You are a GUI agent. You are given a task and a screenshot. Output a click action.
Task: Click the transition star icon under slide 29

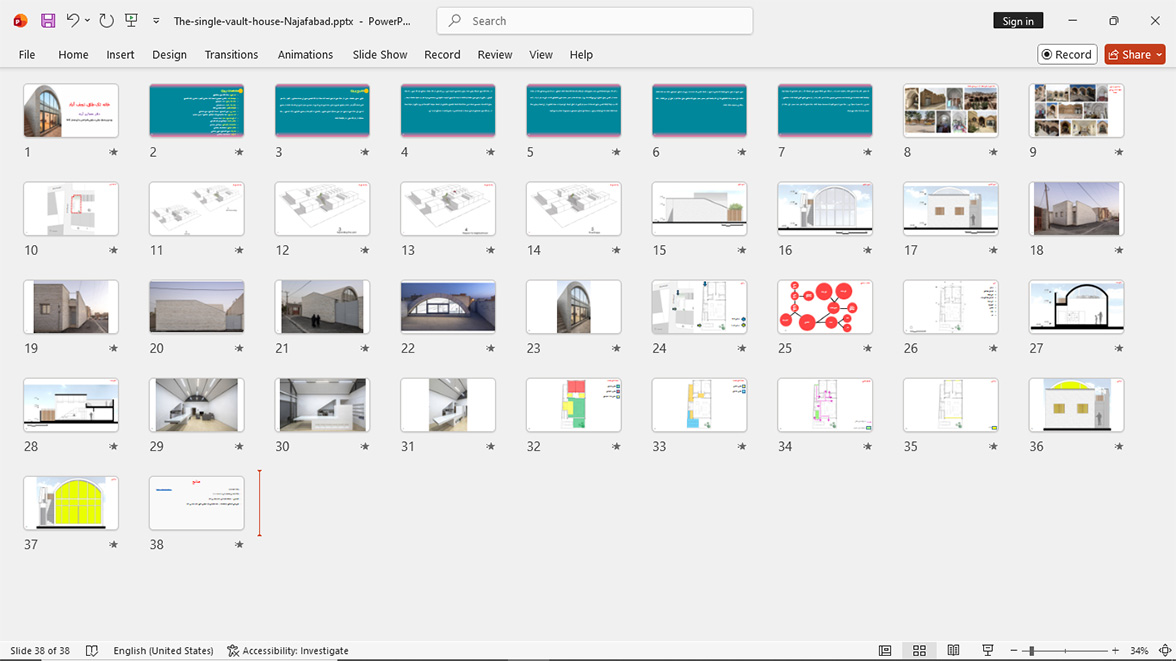click(x=239, y=446)
